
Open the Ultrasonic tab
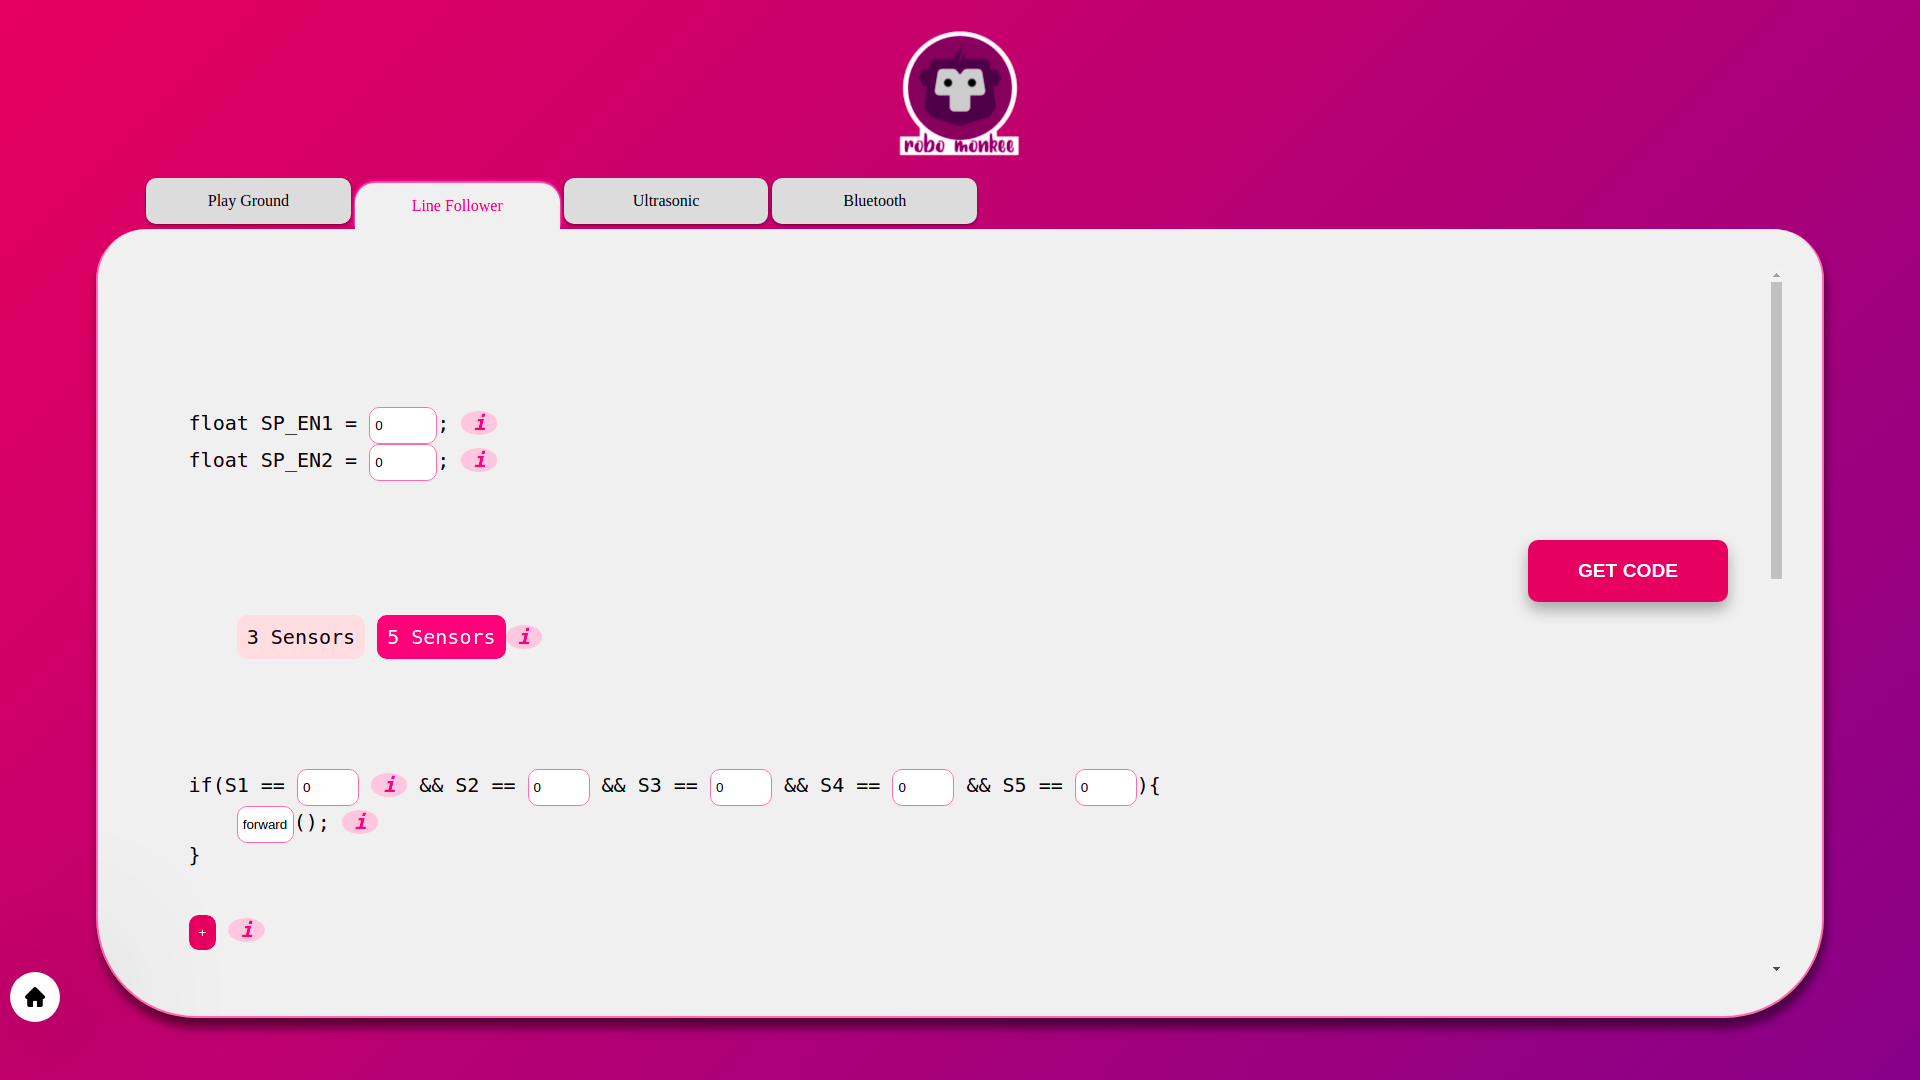(666, 201)
